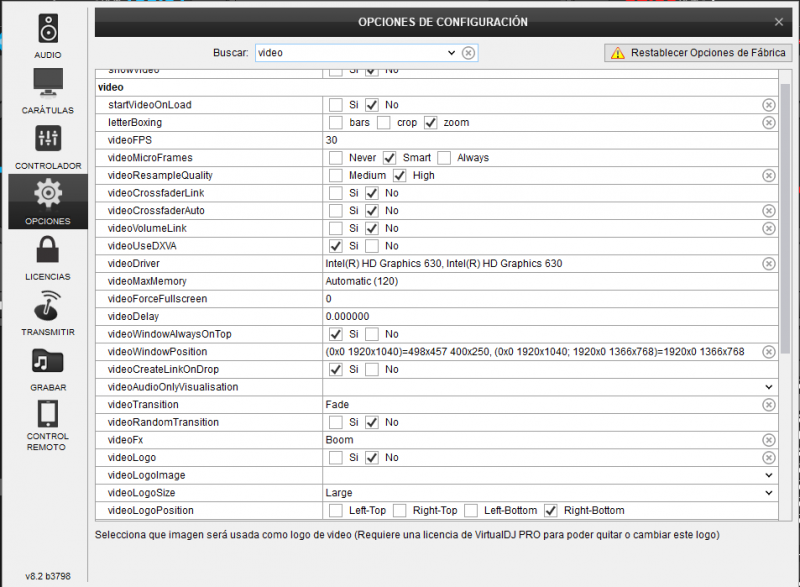Image resolution: width=800 pixels, height=587 pixels.
Task: Reset videoLogo with its X icon
Action: pos(769,457)
